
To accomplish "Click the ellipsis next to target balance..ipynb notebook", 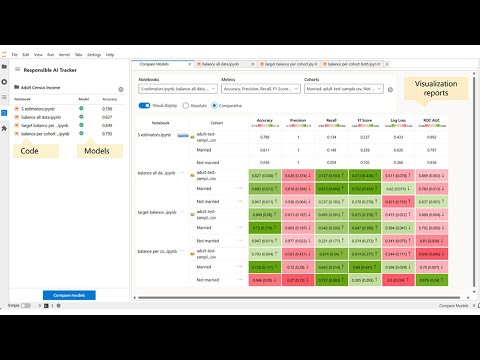I will click(x=182, y=212).
